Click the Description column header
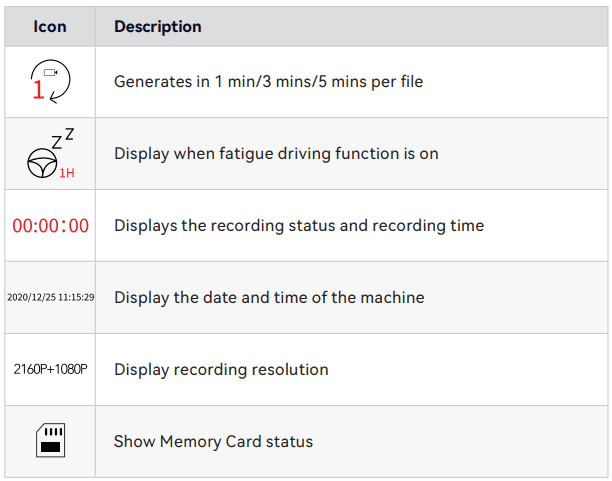Image resolution: width=612 pixels, height=481 pixels. coord(157,27)
